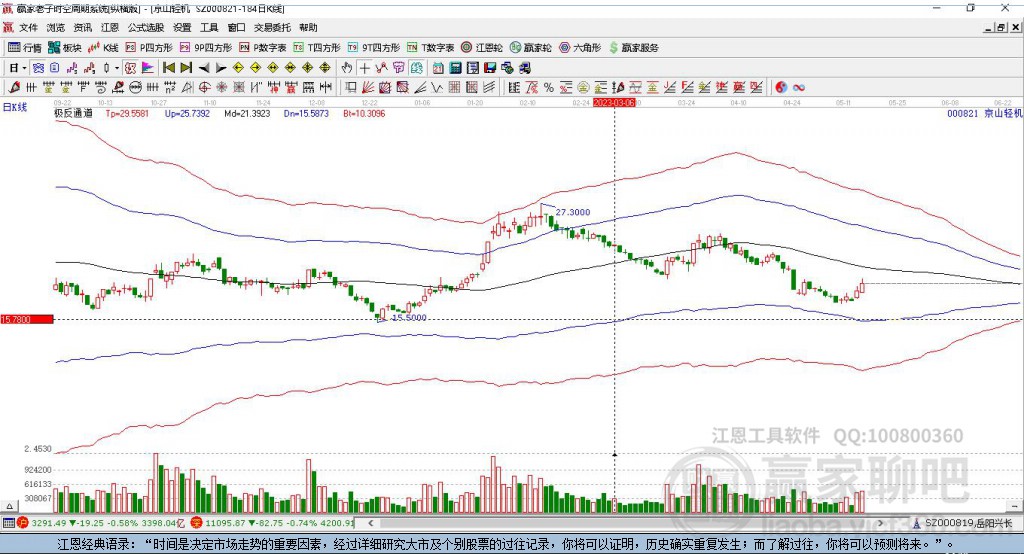Click the yin-yang red blue icon
The height and width of the screenshot is (554, 1024).
coord(781,88)
